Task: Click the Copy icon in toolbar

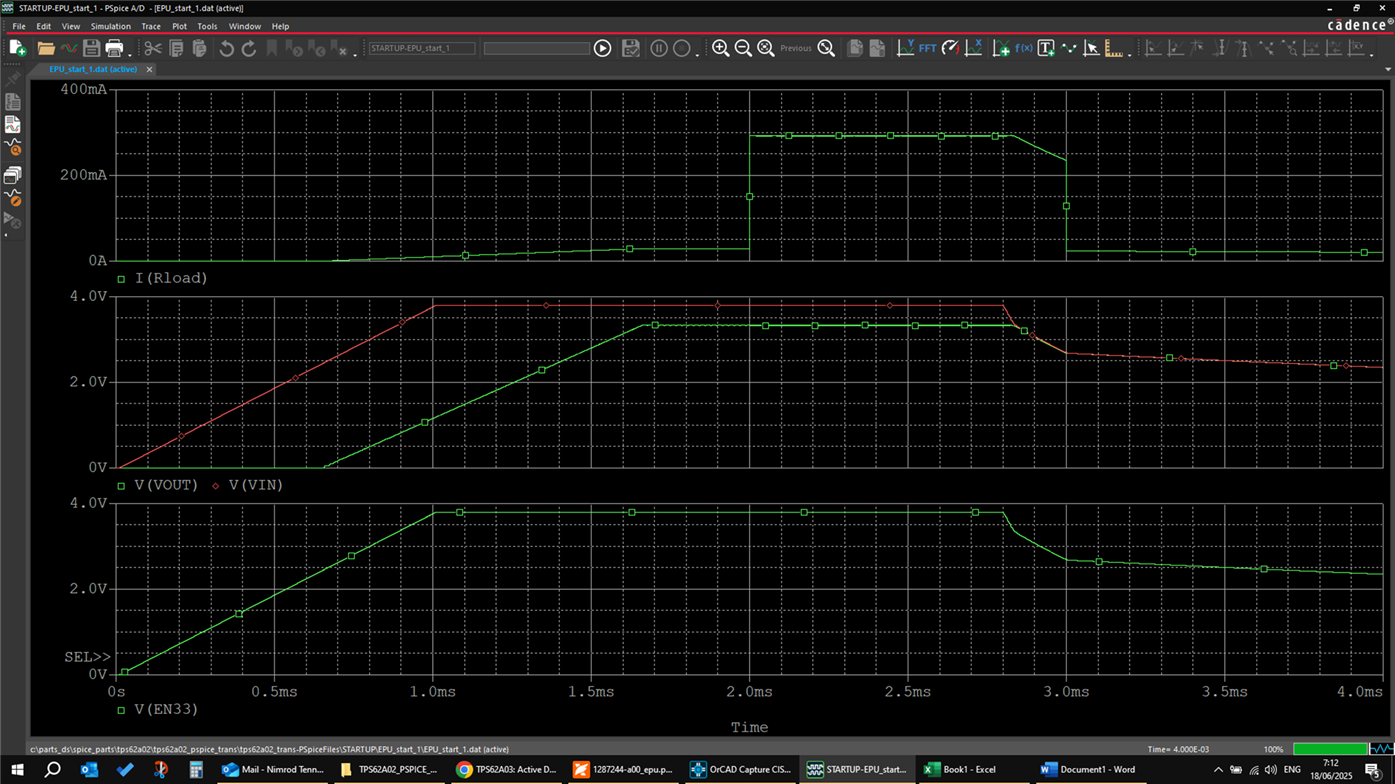Action: coord(176,48)
